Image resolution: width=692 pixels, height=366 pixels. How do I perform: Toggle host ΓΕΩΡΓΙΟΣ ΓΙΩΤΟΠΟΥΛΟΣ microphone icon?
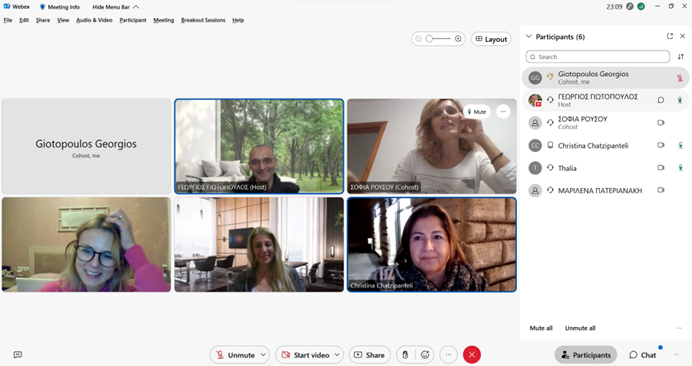click(x=680, y=100)
